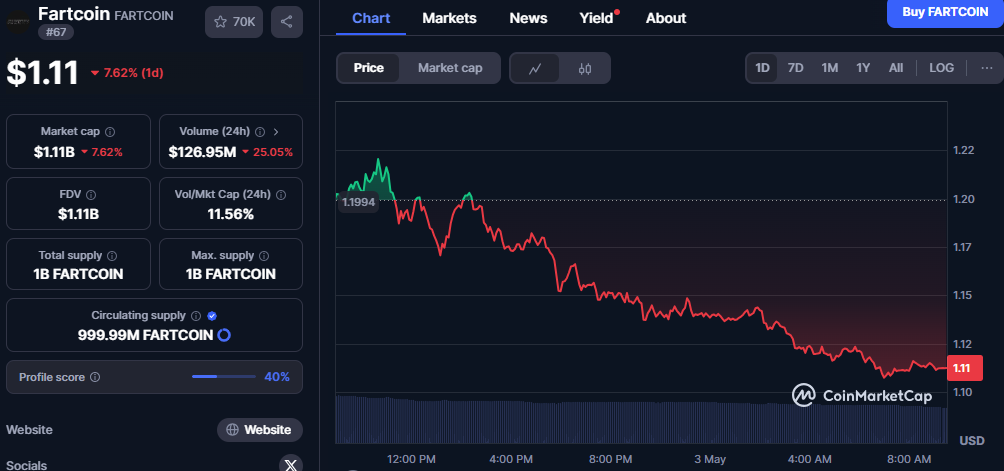The height and width of the screenshot is (471, 1004).
Task: Click the Buy FARTCOIN button
Action: pyautogui.click(x=945, y=12)
